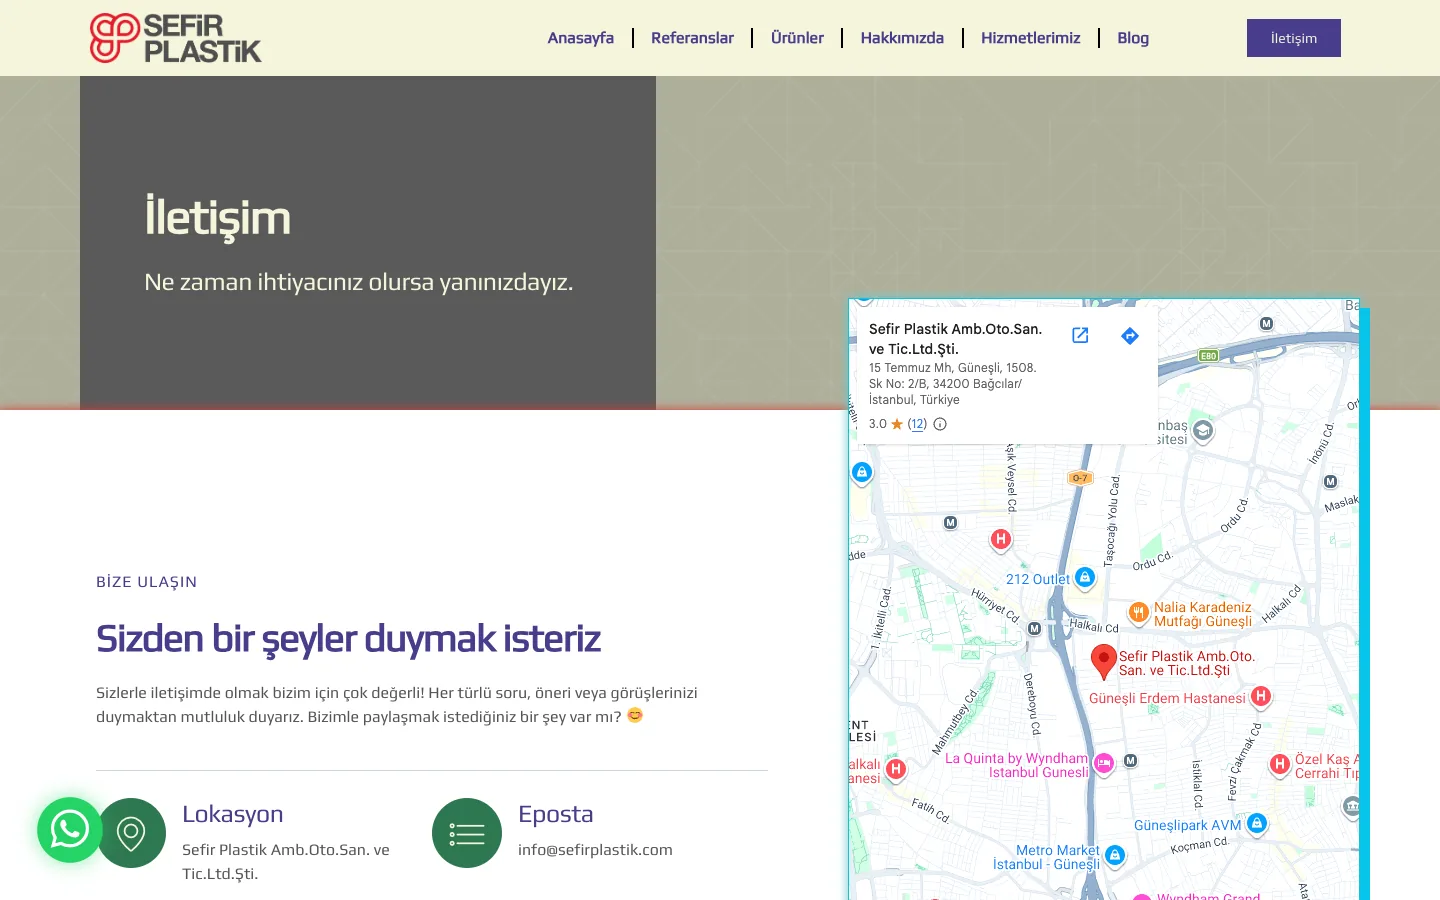The image size is (1440, 900).
Task: Open Hizmetlerimiz in the navigation
Action: coord(1030,38)
